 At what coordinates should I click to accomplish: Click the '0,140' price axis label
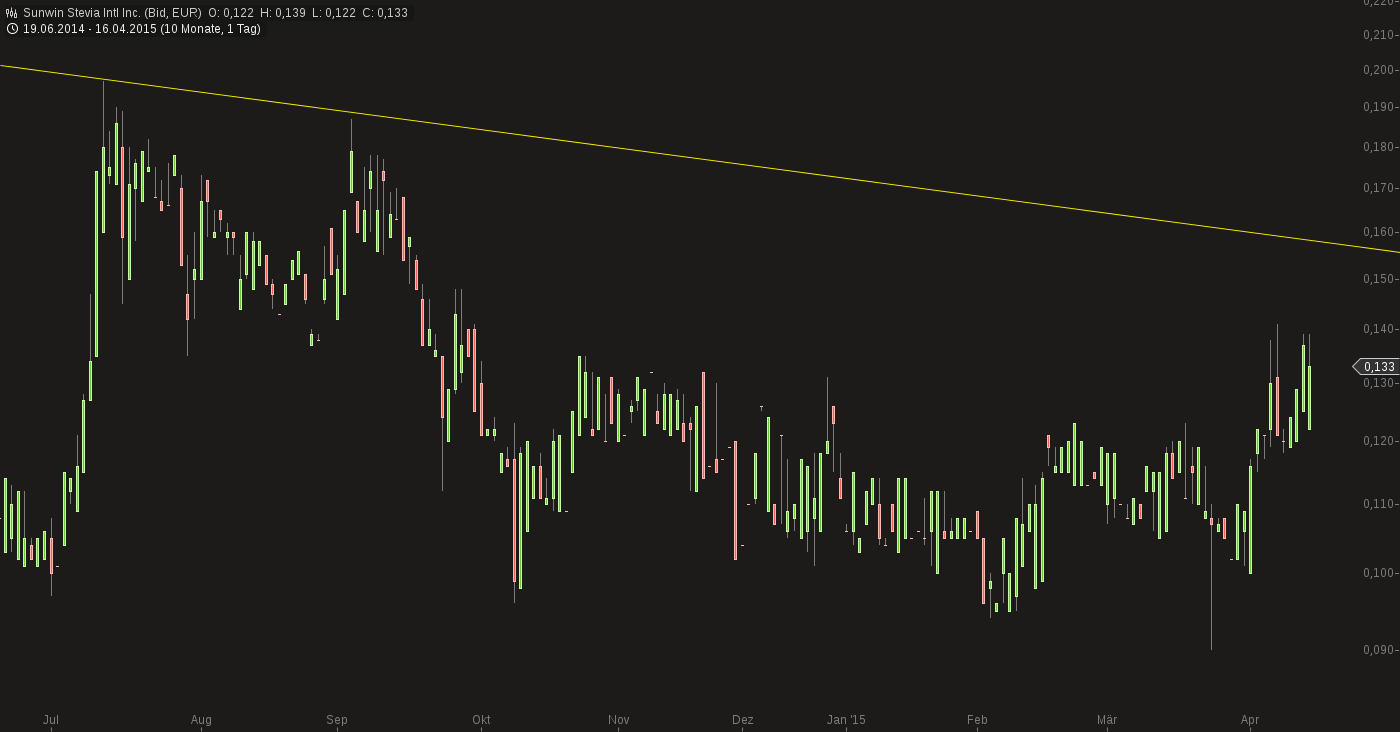[1378, 329]
